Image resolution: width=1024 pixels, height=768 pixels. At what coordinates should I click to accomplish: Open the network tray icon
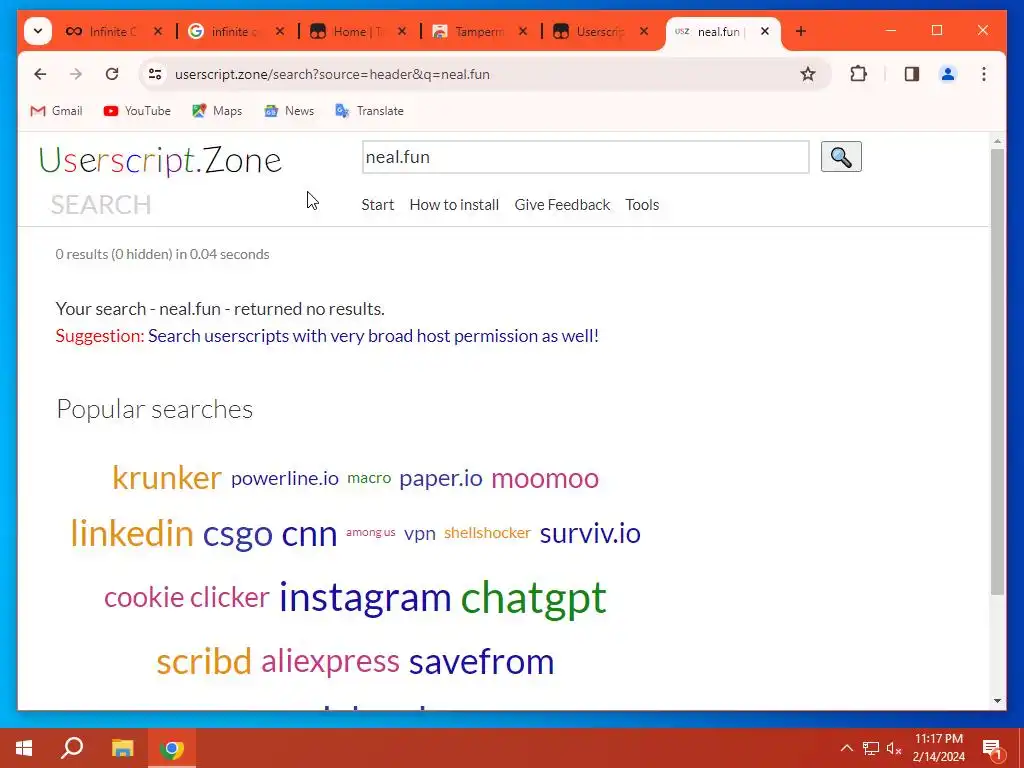(871, 748)
